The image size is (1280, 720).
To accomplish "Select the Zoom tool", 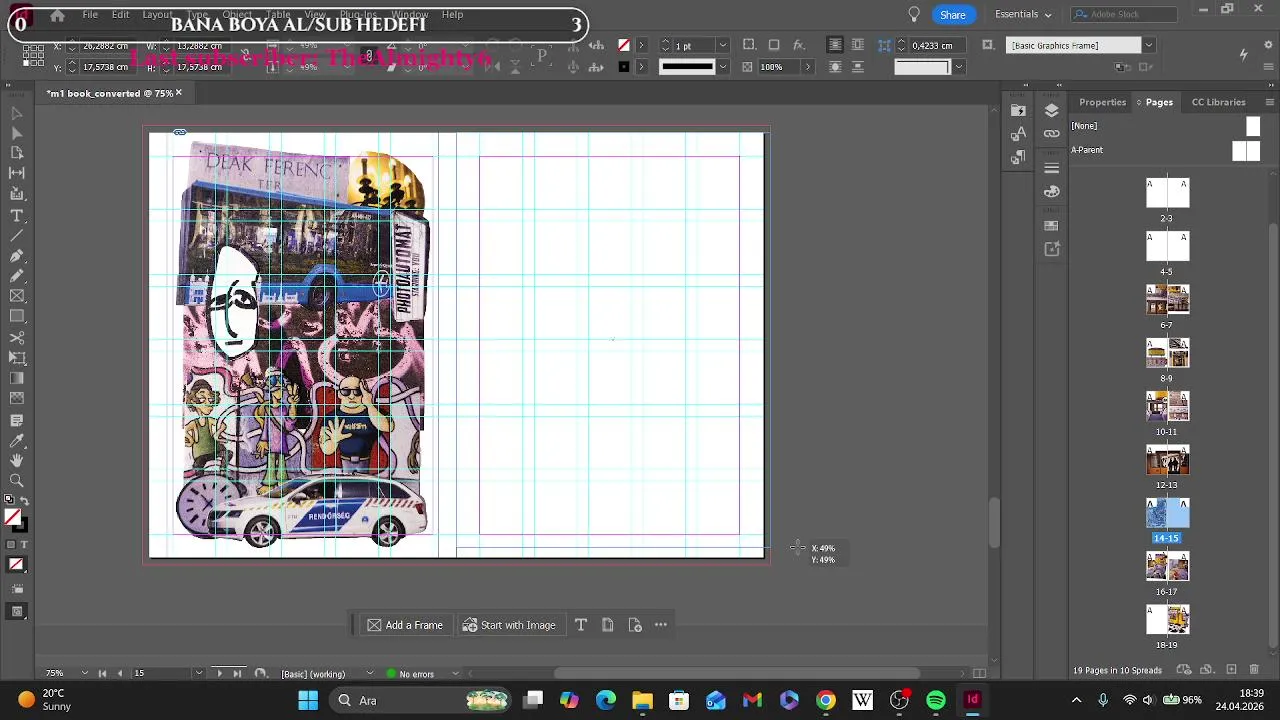I will (x=17, y=481).
